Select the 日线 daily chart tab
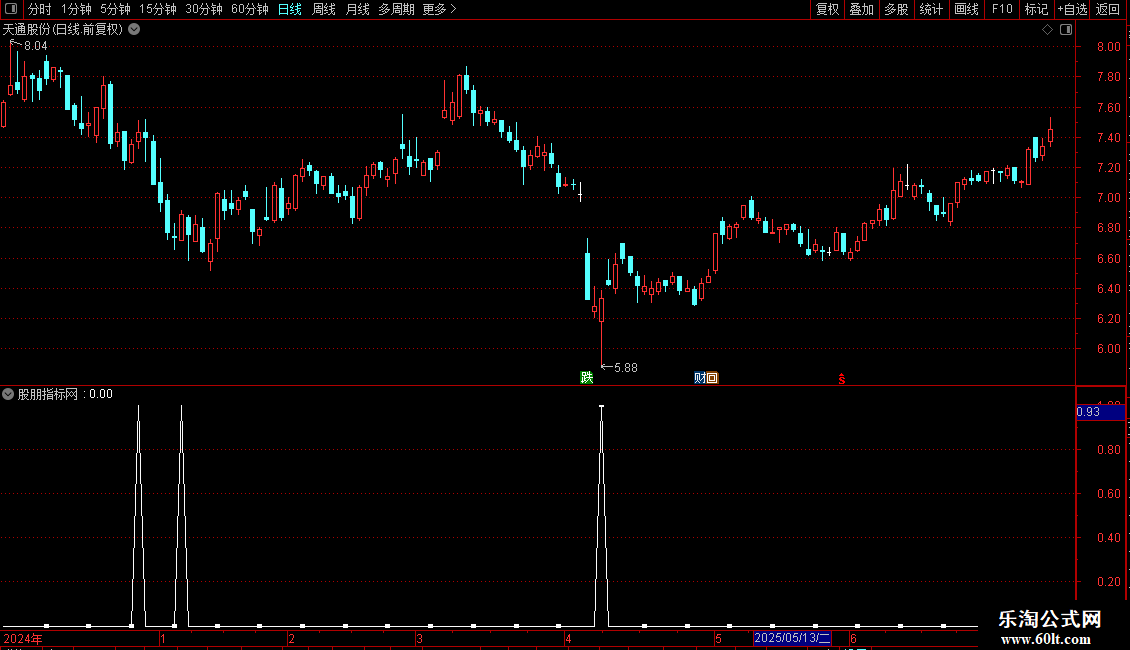Image resolution: width=1130 pixels, height=650 pixels. pos(290,9)
